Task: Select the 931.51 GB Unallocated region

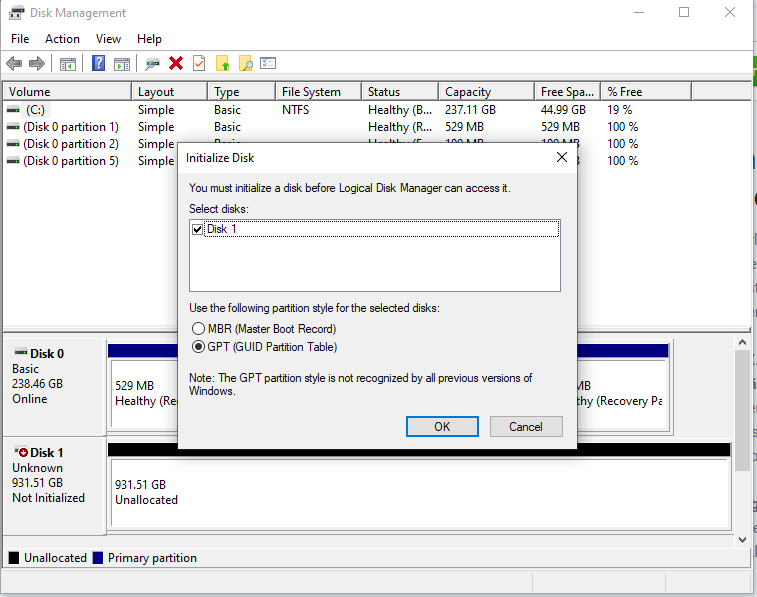Action: [420, 492]
